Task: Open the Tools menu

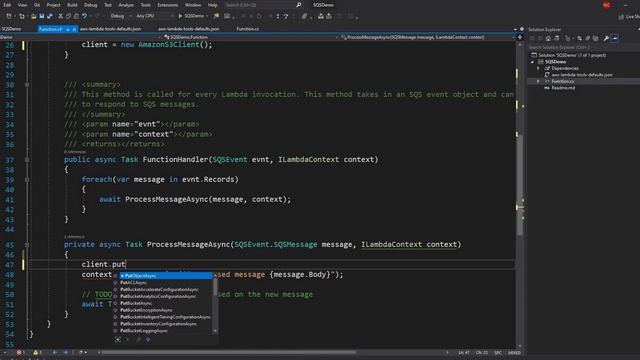Action: 146,5
